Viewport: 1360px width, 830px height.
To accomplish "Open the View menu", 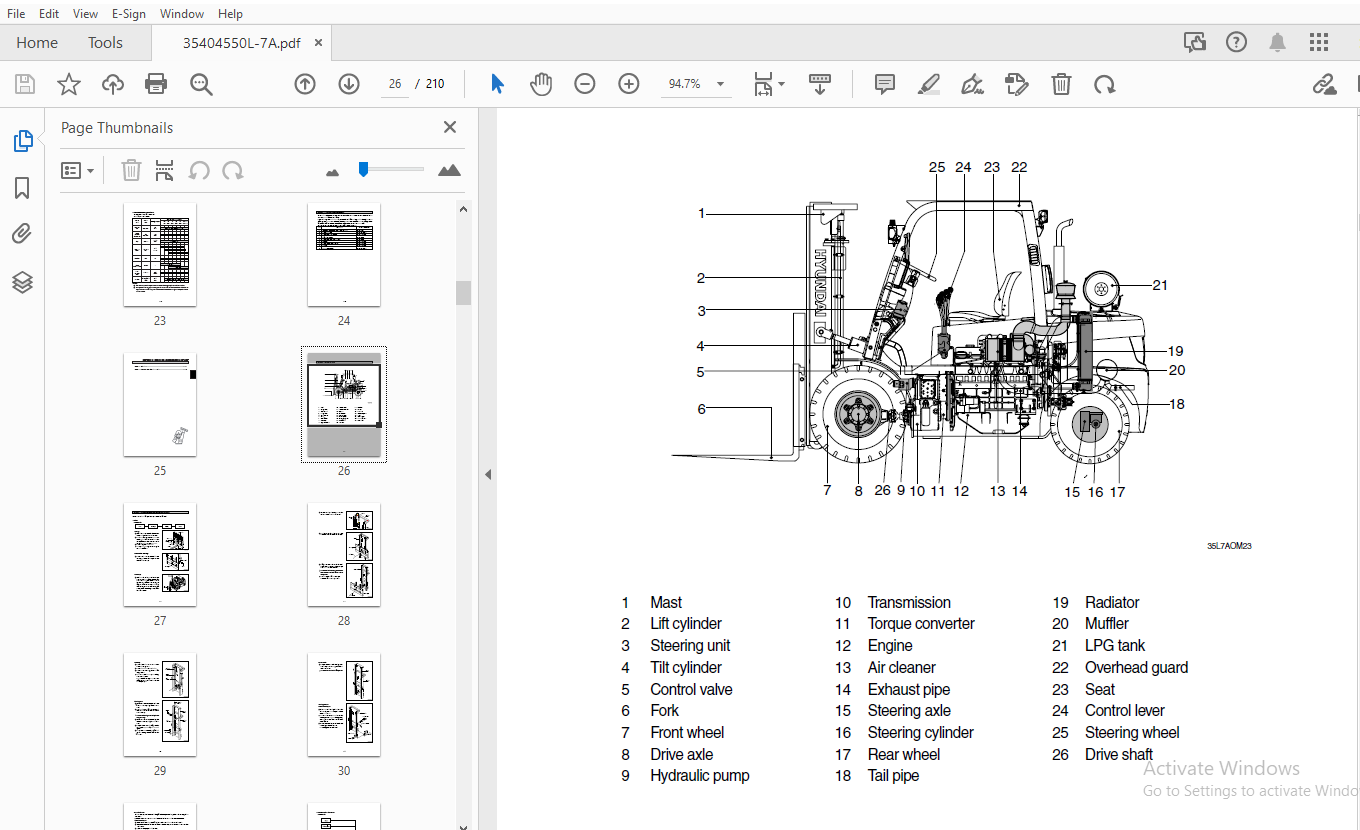I will point(86,14).
